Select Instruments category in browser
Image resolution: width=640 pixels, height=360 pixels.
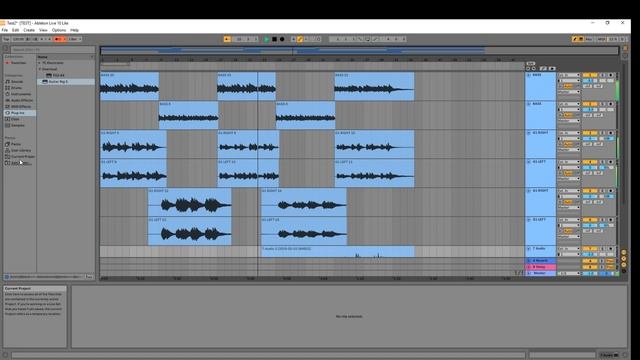[x=20, y=94]
